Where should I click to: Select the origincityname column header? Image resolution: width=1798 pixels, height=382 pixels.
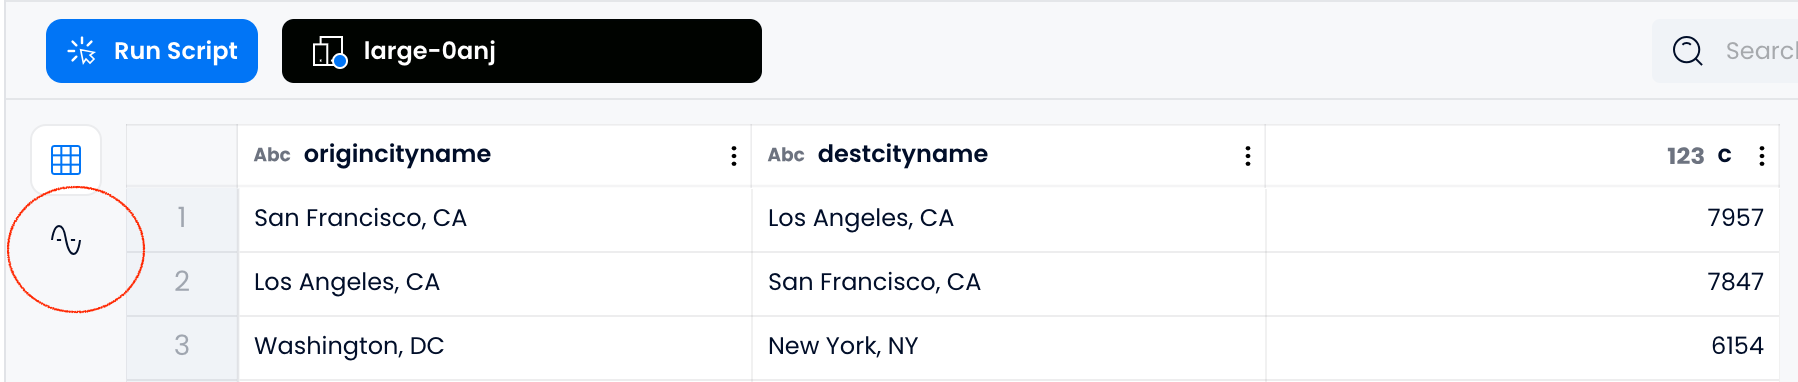495,155
